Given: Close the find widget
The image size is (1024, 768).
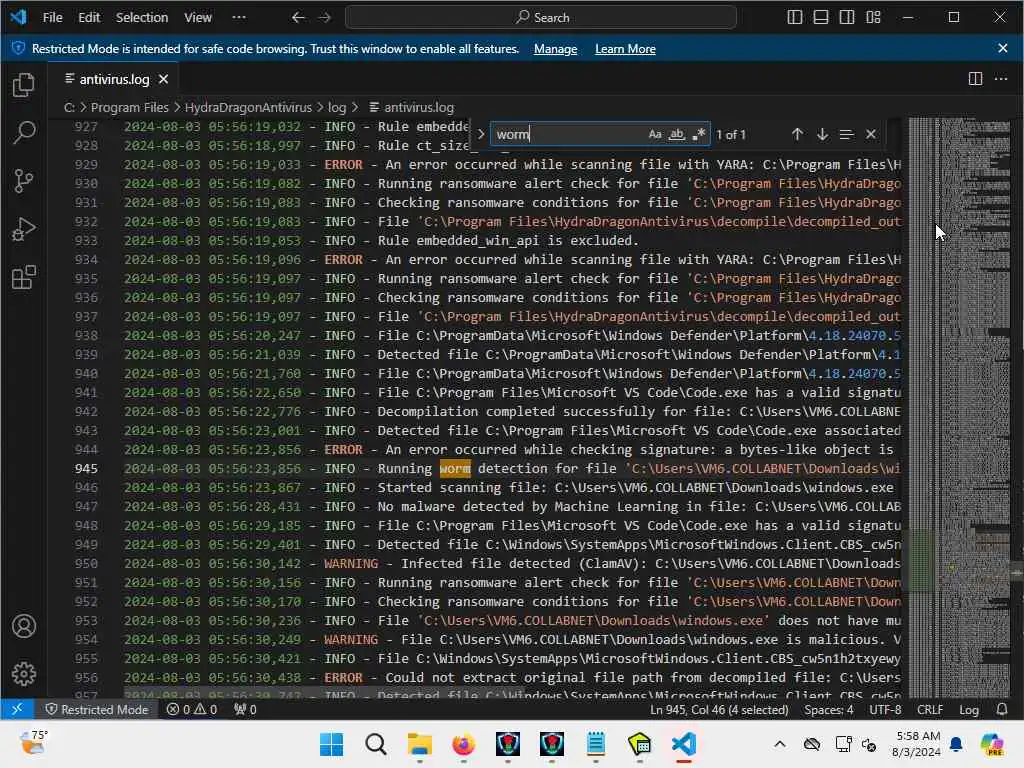Looking at the screenshot, I should (871, 135).
